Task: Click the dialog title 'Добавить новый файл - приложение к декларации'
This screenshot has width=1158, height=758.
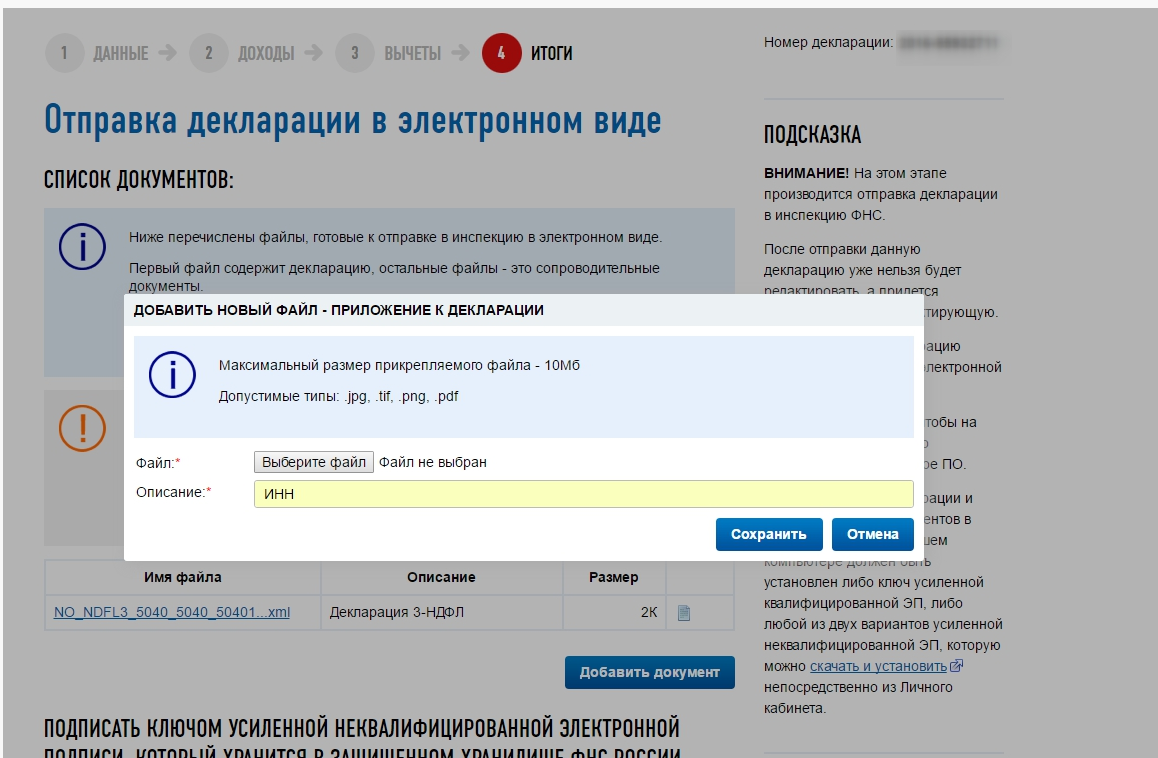Action: [x=338, y=310]
